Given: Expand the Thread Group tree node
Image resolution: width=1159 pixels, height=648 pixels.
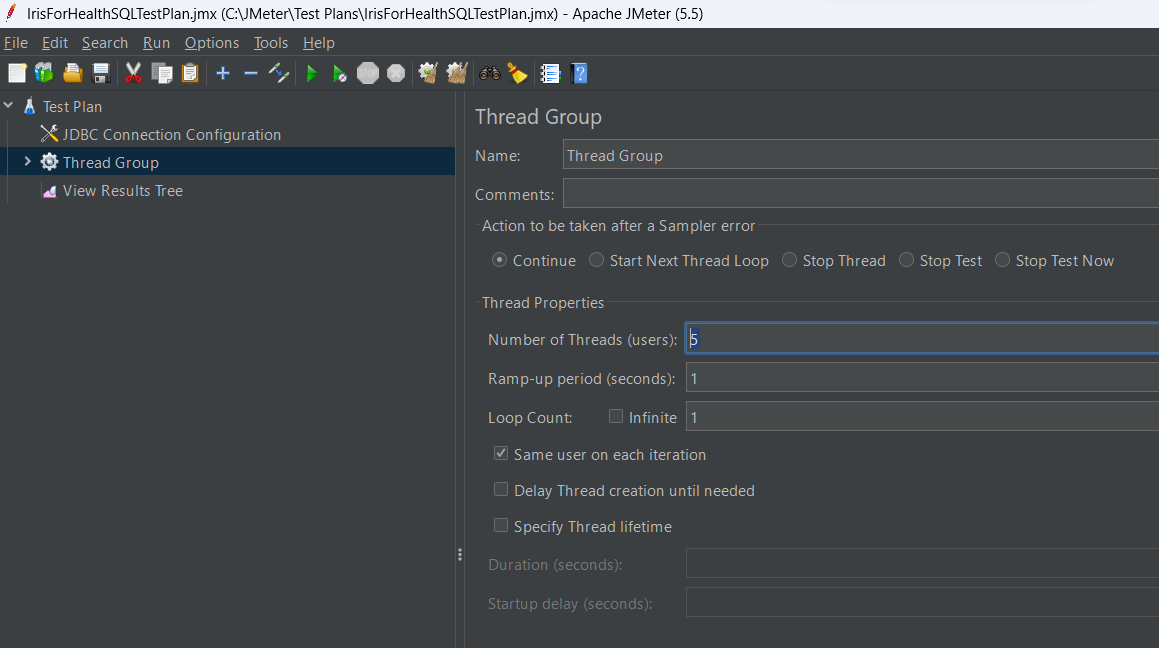Looking at the screenshot, I should pyautogui.click(x=27, y=162).
